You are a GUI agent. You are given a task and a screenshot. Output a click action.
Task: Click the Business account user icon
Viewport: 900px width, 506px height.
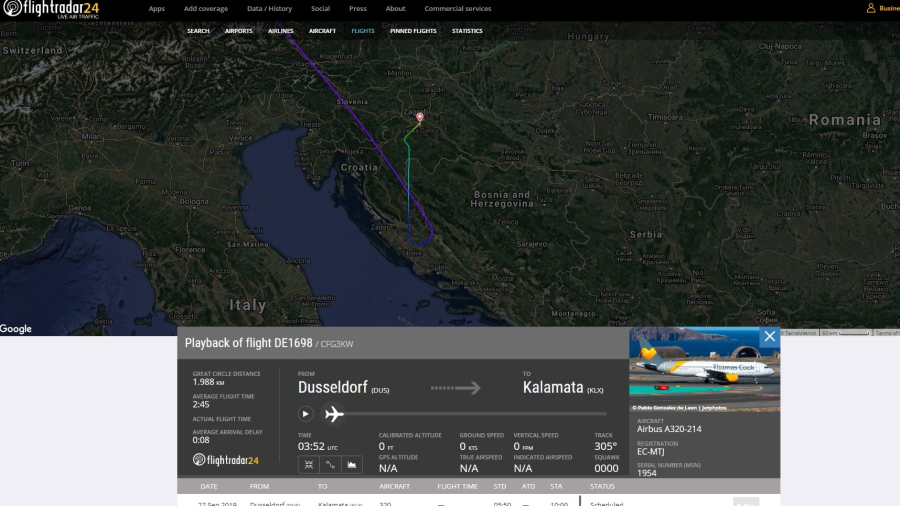(870, 8)
